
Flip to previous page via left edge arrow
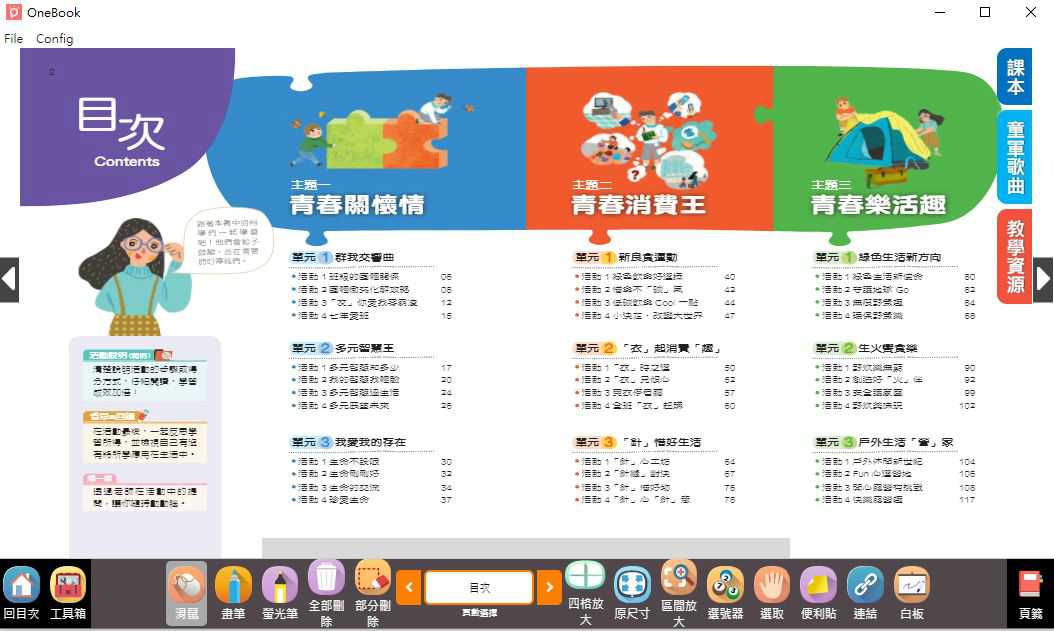[9, 280]
